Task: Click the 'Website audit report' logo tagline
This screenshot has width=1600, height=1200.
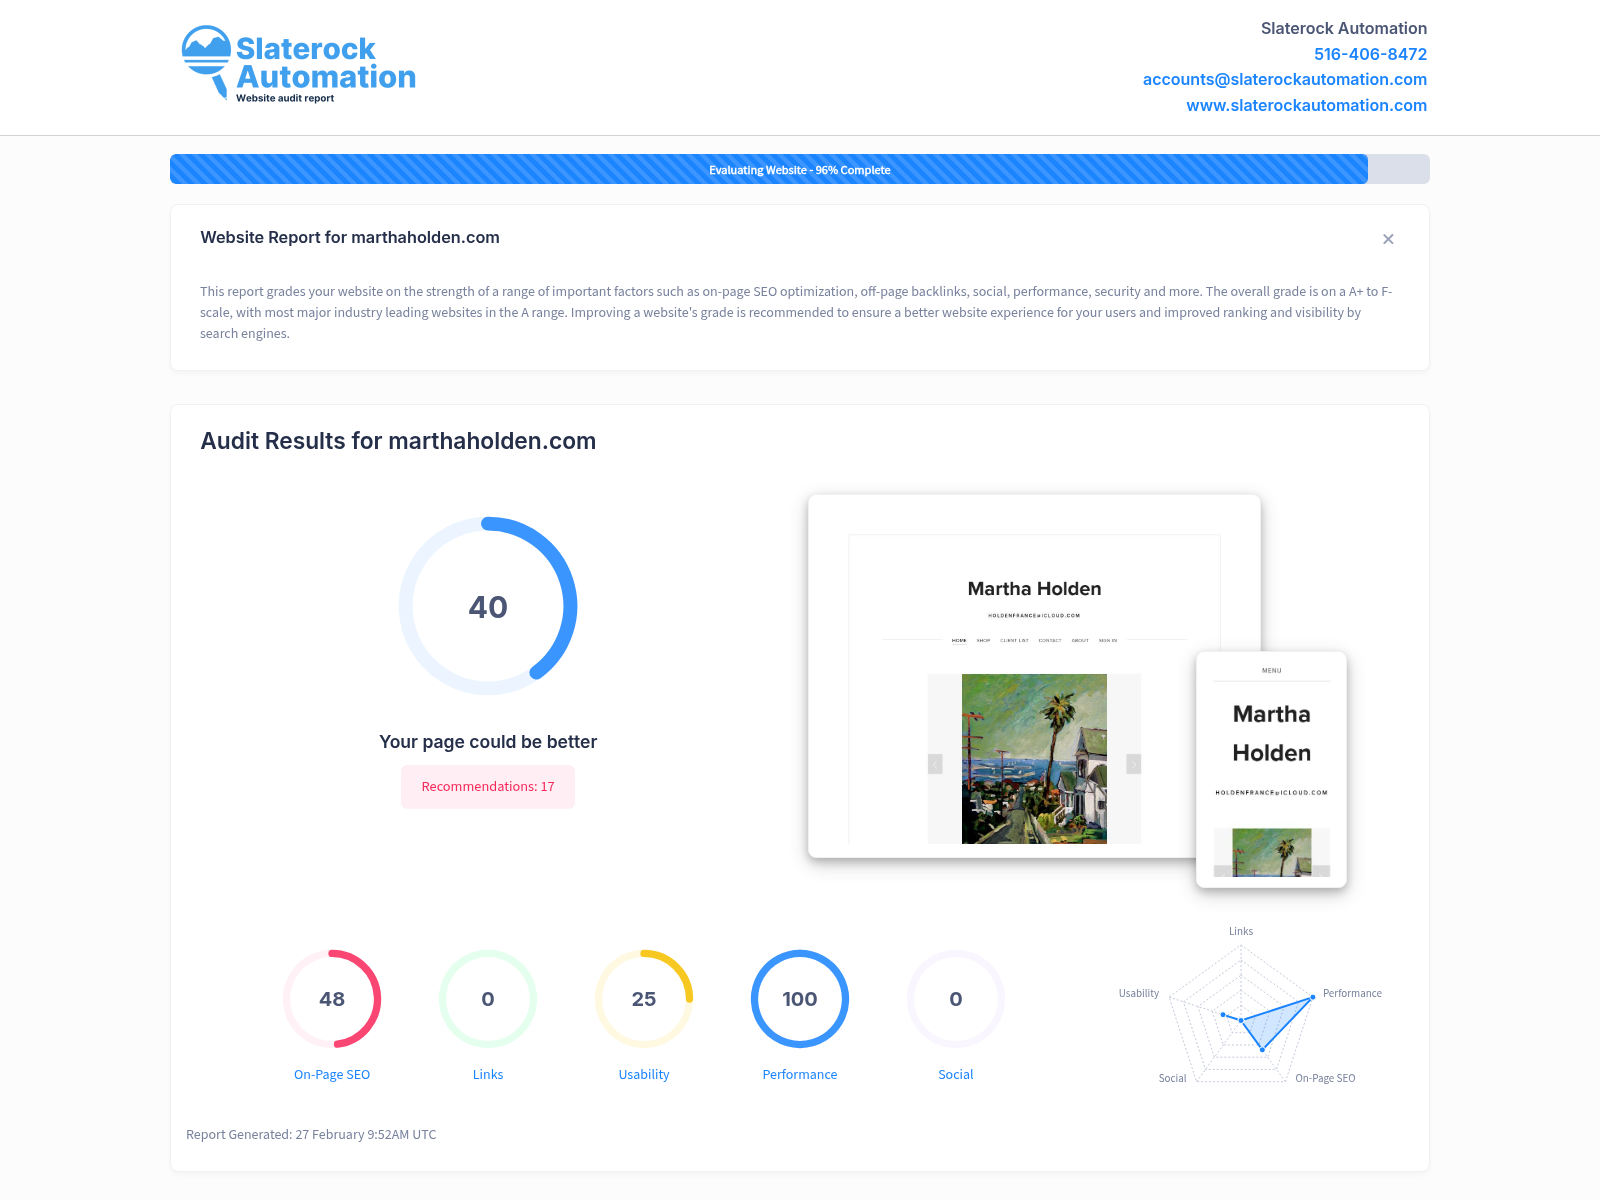Action: point(285,98)
